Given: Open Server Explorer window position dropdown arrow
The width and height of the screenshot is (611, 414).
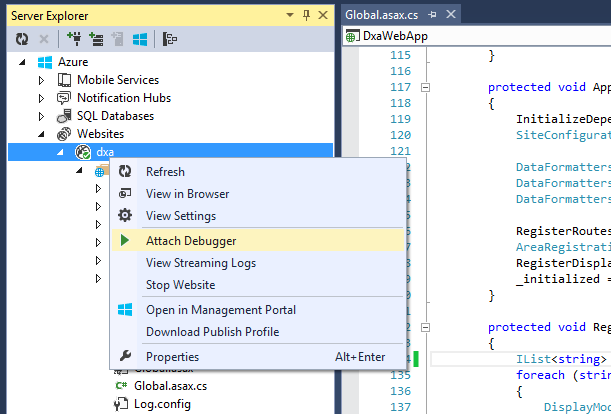Looking at the screenshot, I should pyautogui.click(x=288, y=16).
